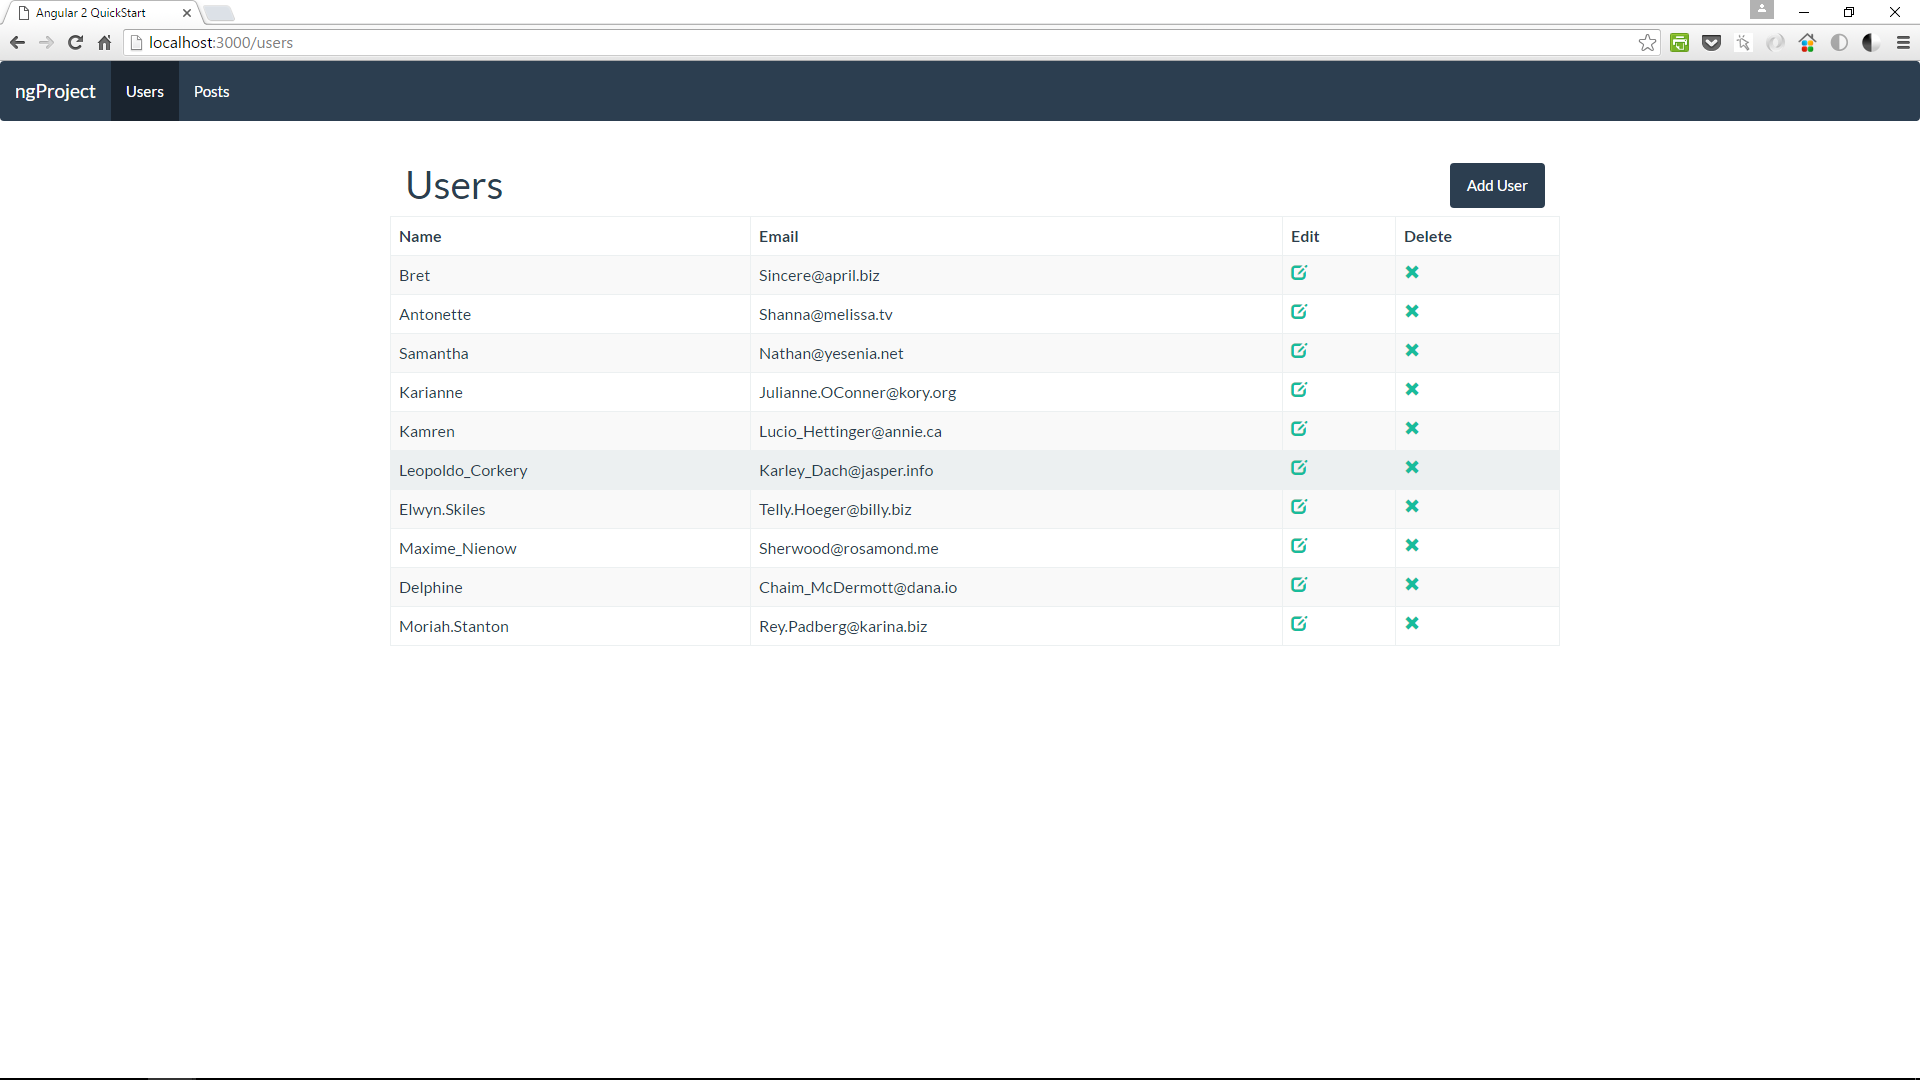
Task: Click the green save extension icon
Action: [x=1679, y=42]
